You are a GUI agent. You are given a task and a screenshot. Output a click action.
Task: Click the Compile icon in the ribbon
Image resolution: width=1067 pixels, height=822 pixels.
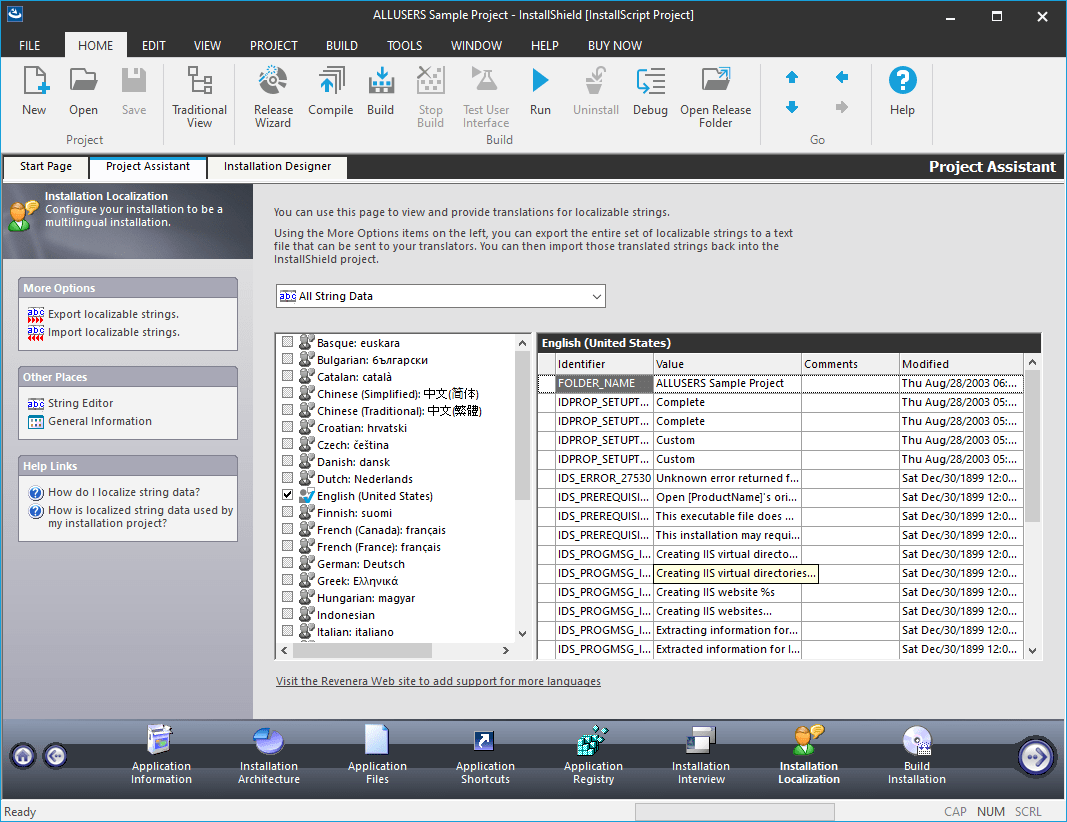click(330, 95)
